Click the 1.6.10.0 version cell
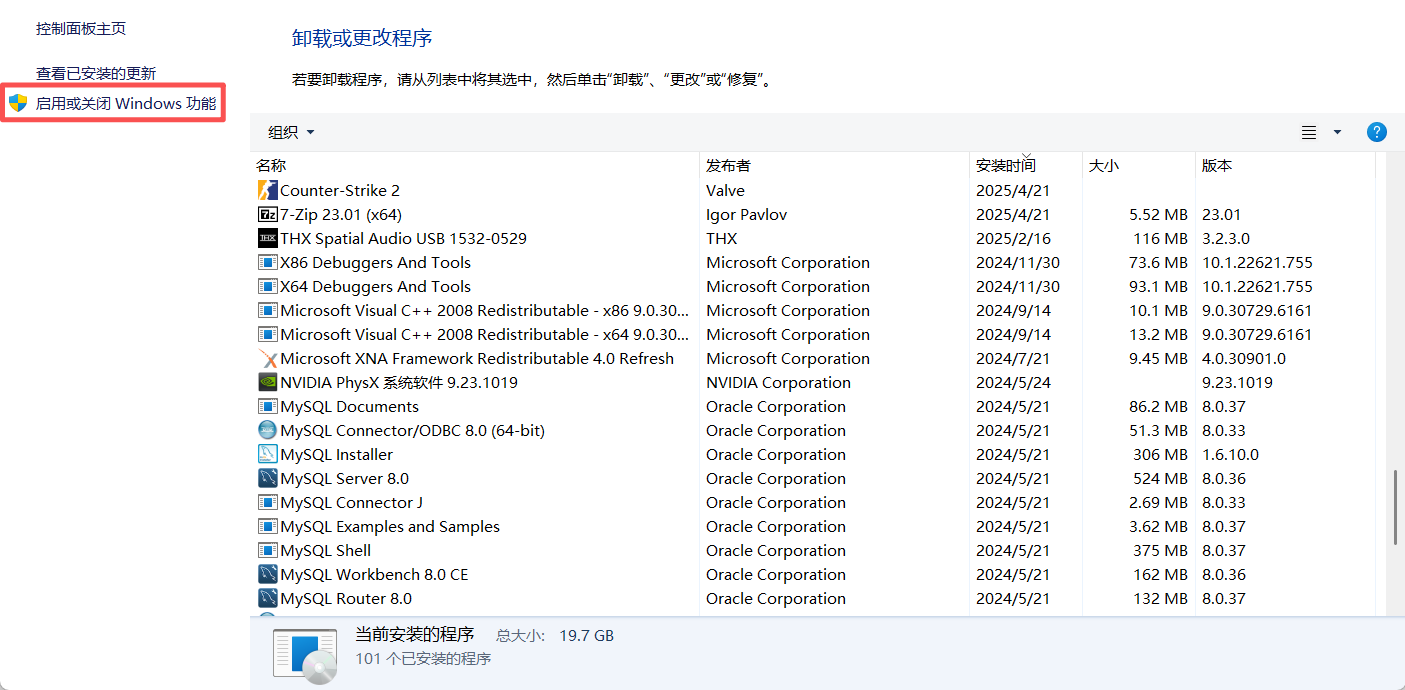Image resolution: width=1405 pixels, height=690 pixels. [x=1230, y=454]
